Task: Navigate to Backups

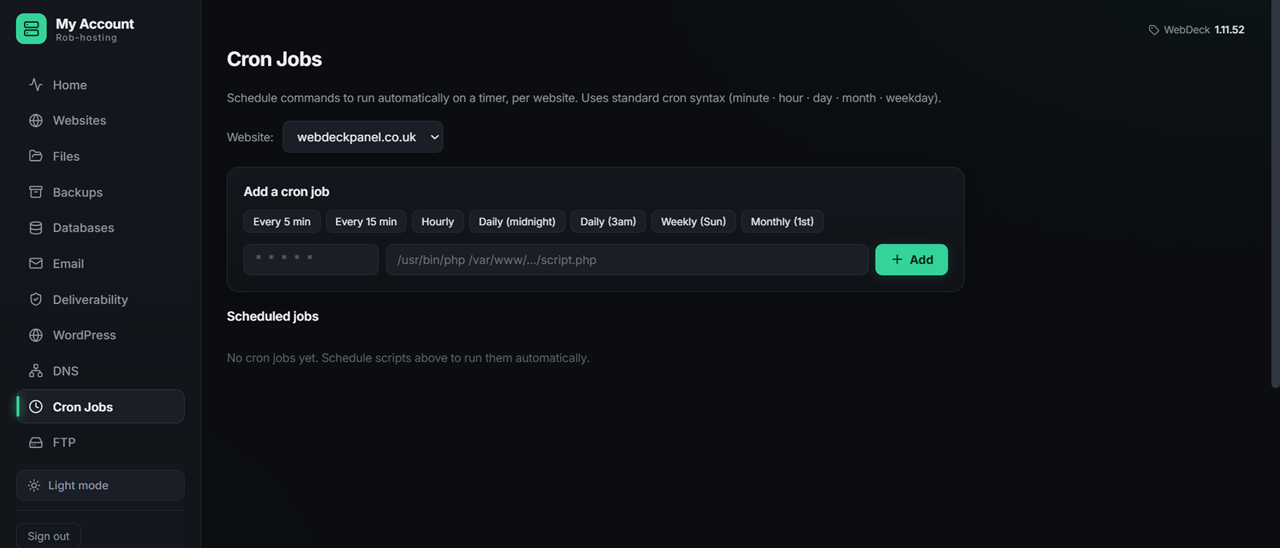Action: [x=100, y=192]
